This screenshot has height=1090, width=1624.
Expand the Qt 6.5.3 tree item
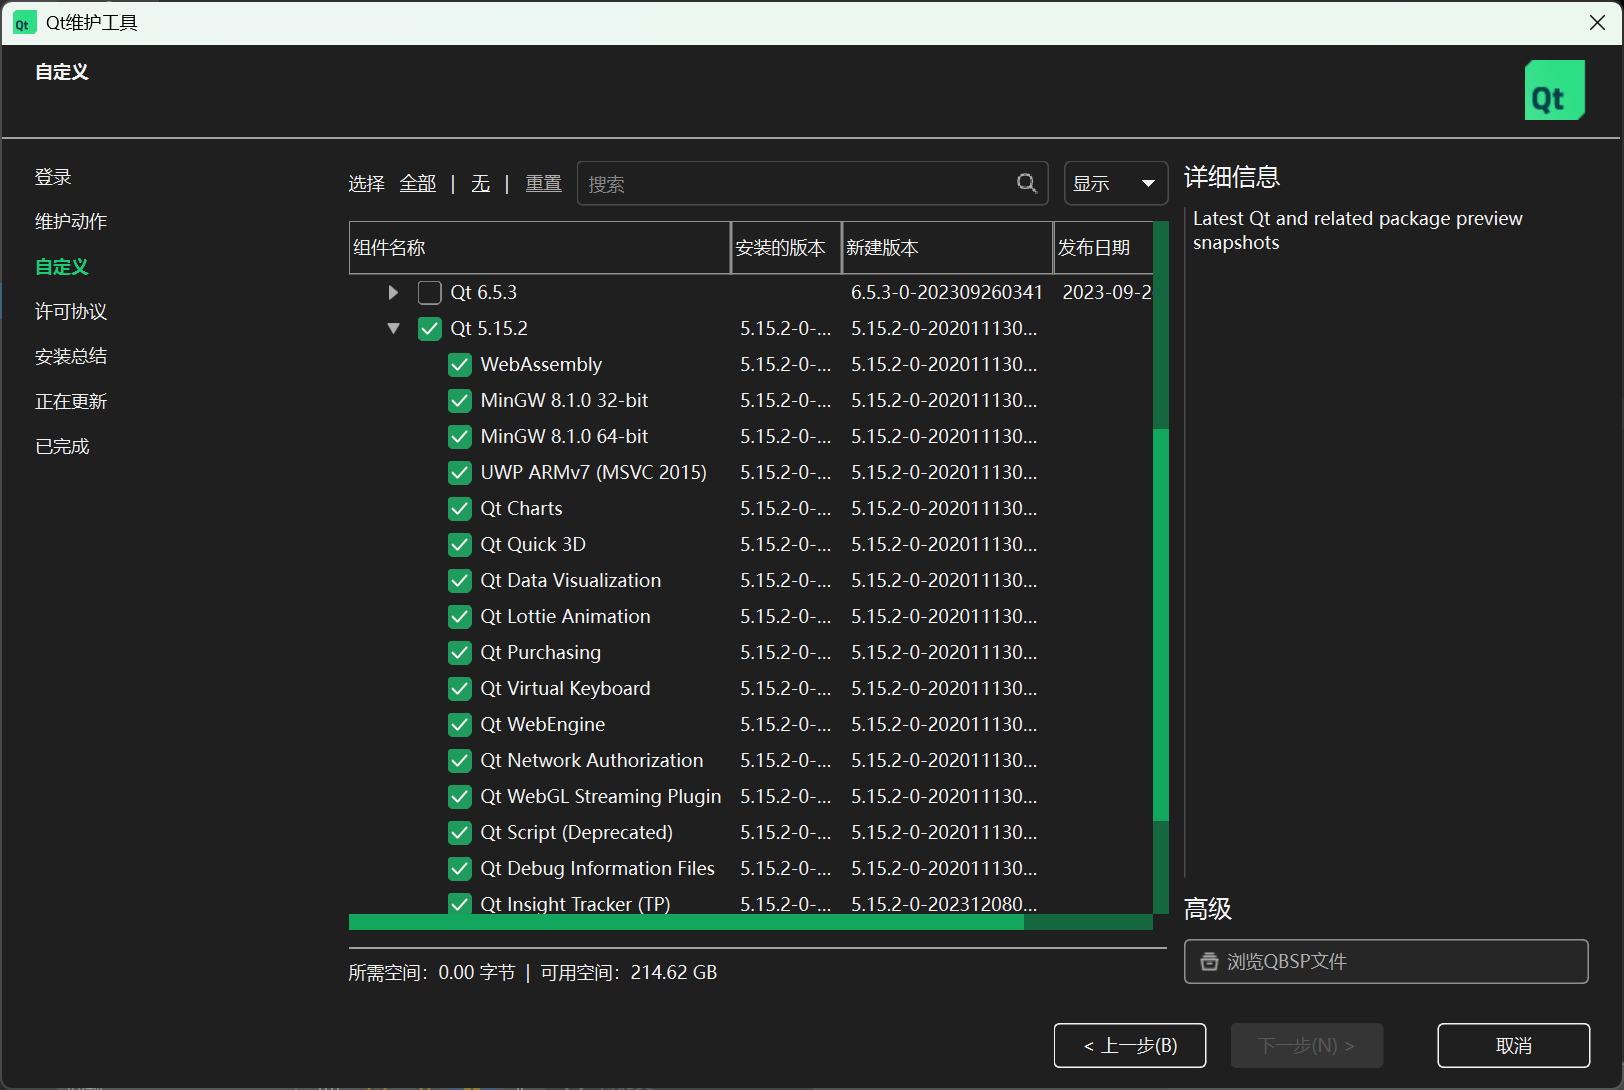click(x=392, y=292)
